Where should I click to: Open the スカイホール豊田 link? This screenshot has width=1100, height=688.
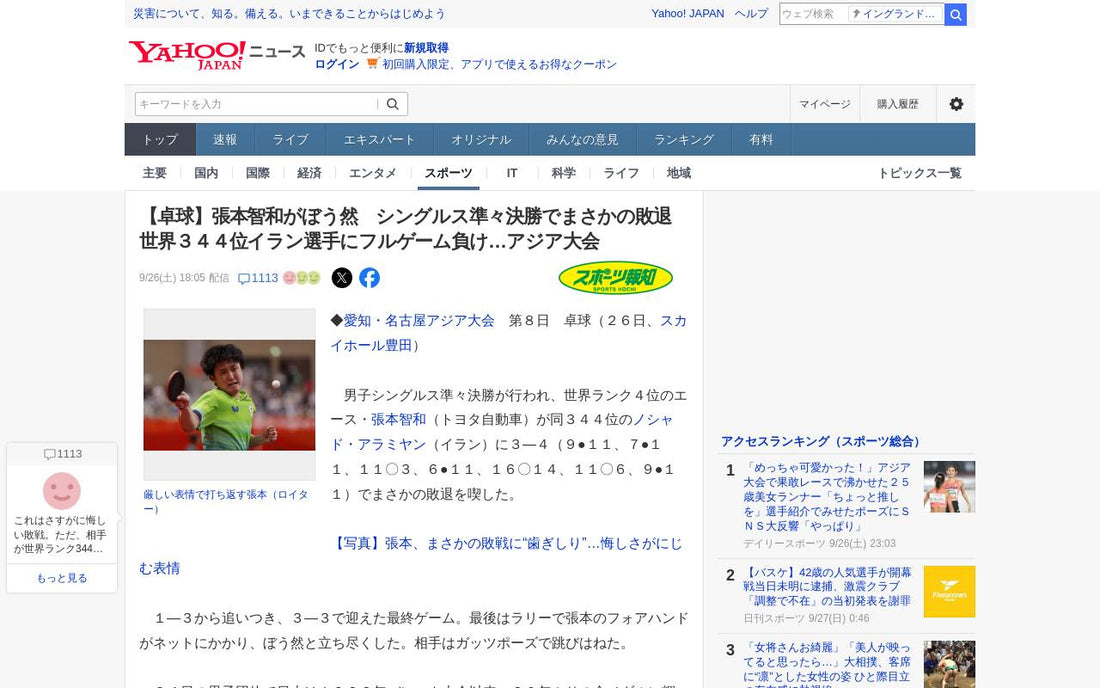(509, 333)
